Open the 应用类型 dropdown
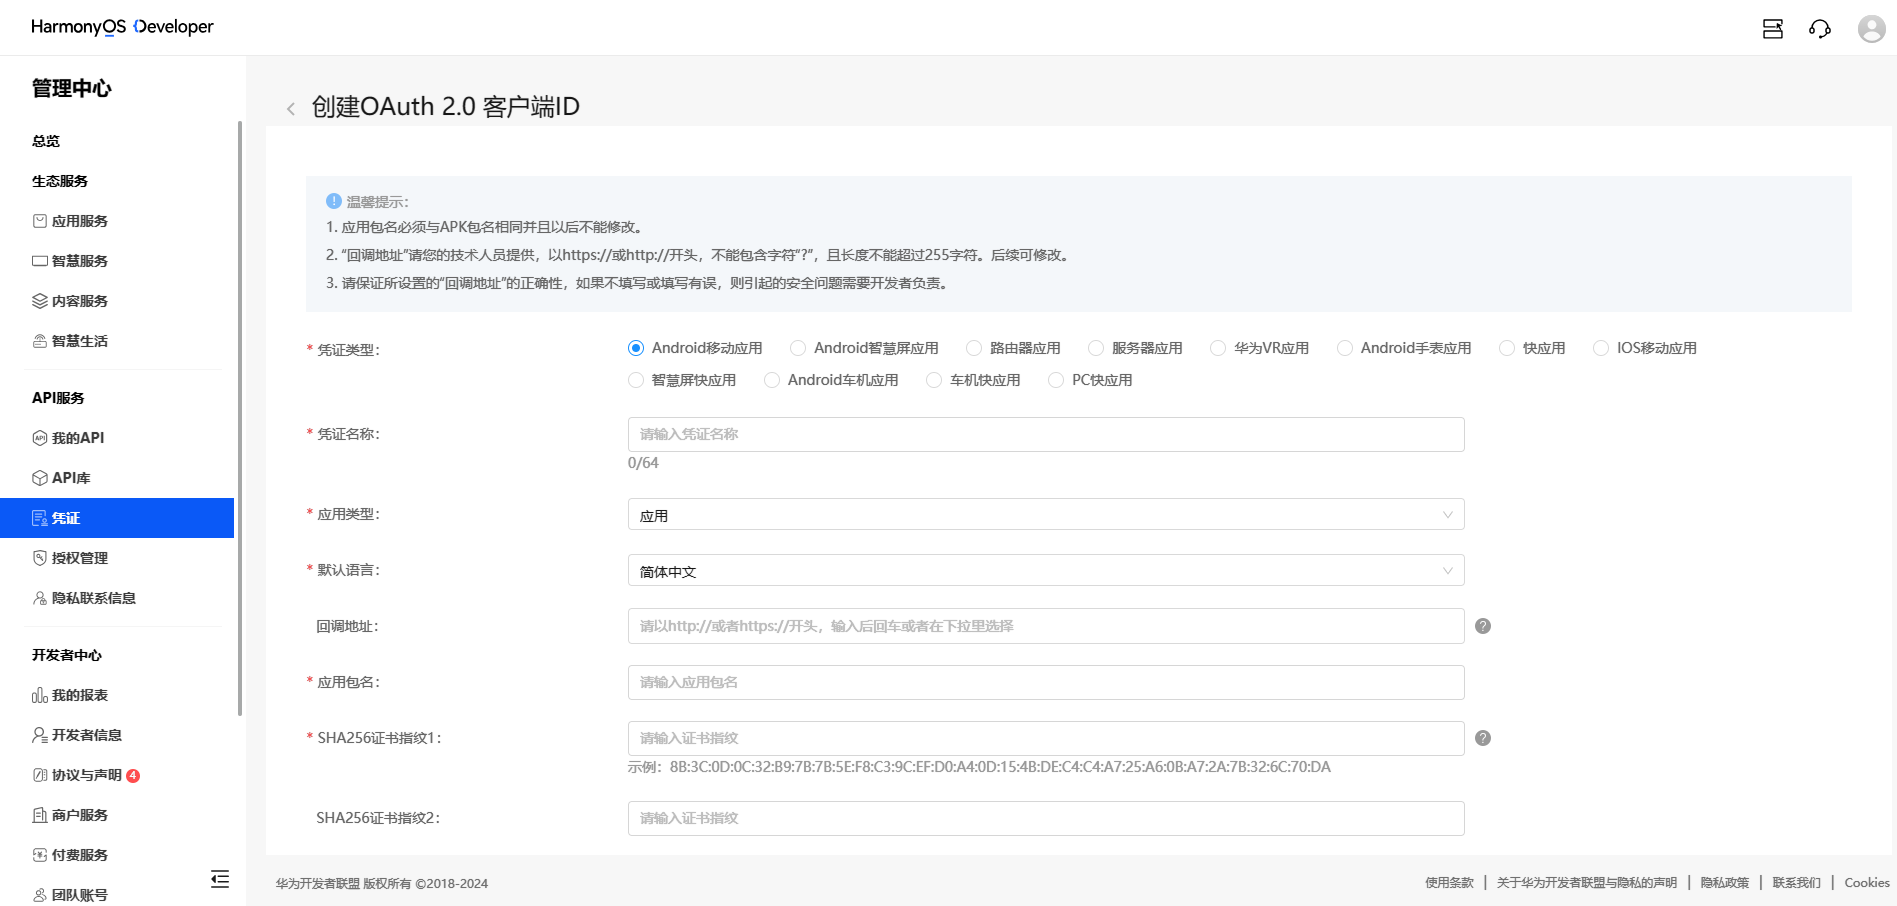This screenshot has height=906, width=1897. [1045, 514]
